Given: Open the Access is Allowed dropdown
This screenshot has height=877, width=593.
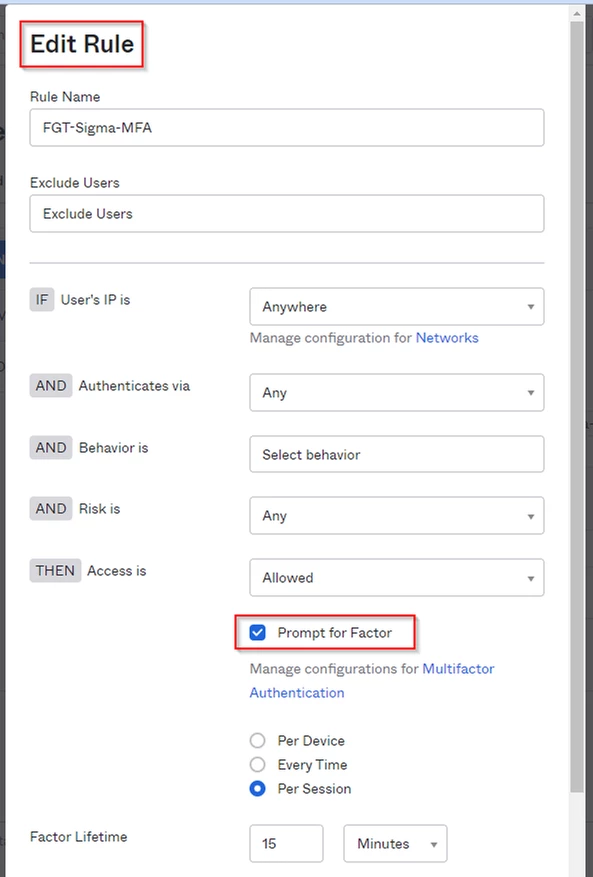Looking at the screenshot, I should tap(397, 577).
